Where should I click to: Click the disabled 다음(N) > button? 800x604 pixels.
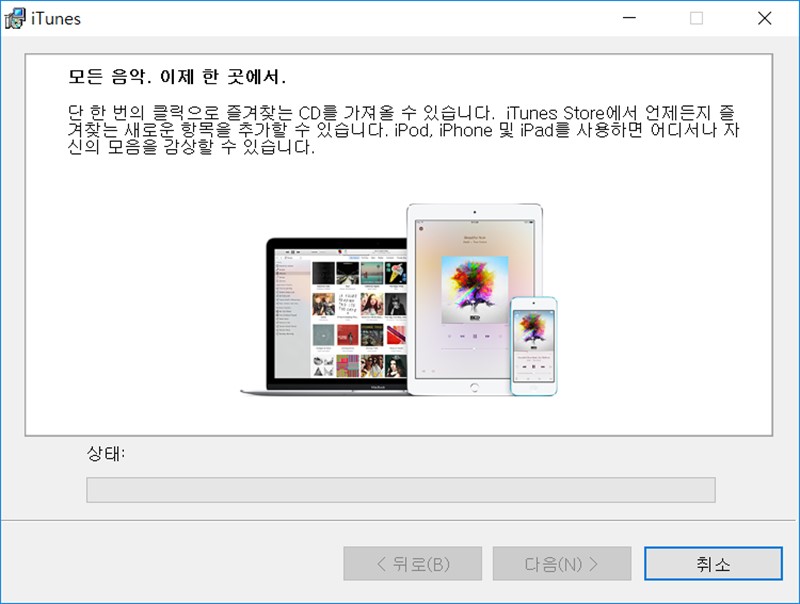click(562, 564)
